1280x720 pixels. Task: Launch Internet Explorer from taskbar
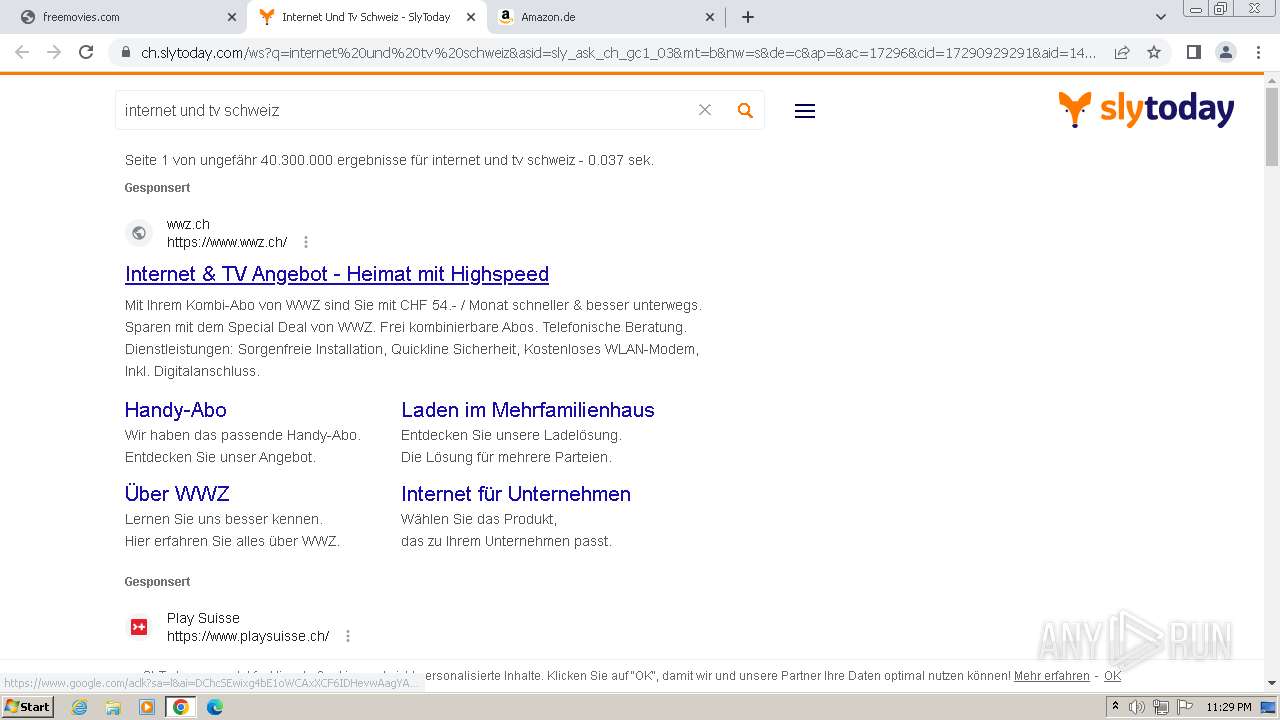pyautogui.click(x=80, y=707)
